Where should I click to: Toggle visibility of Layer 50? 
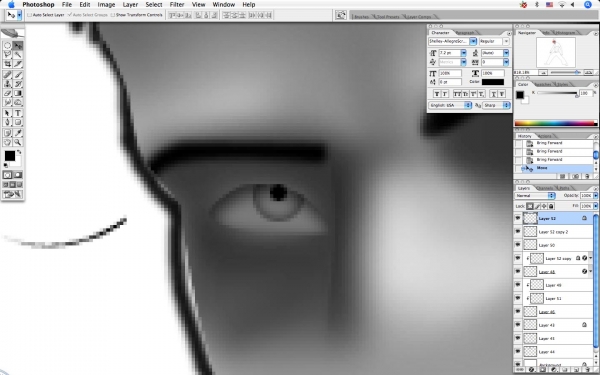(x=518, y=245)
